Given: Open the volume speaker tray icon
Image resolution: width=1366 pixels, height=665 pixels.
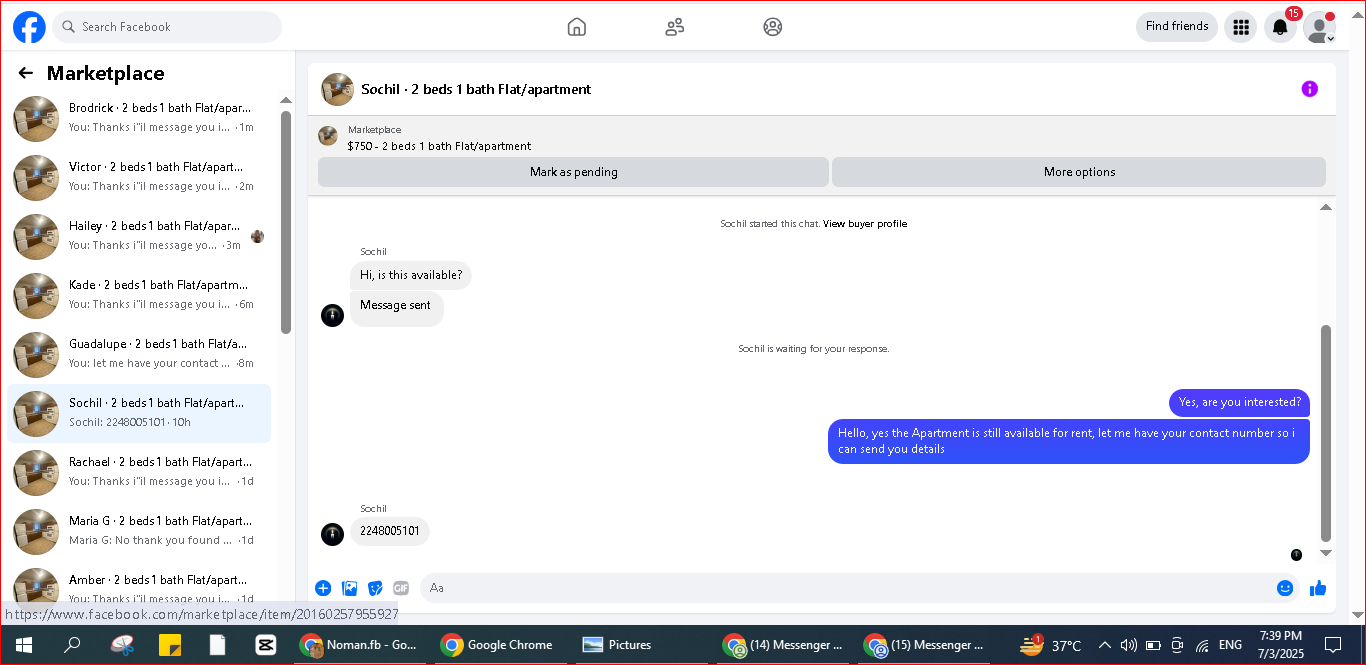Looking at the screenshot, I should tap(1129, 645).
